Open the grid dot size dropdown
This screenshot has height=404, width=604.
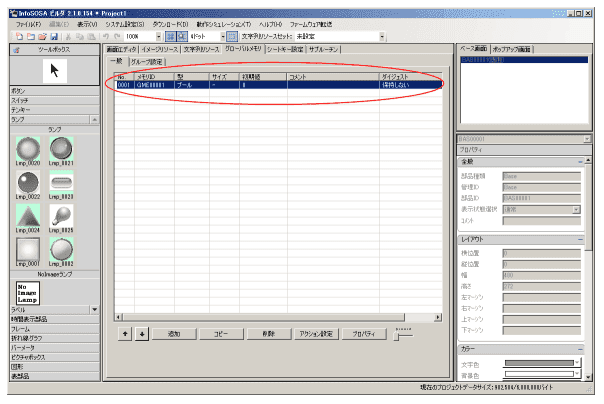(x=220, y=34)
